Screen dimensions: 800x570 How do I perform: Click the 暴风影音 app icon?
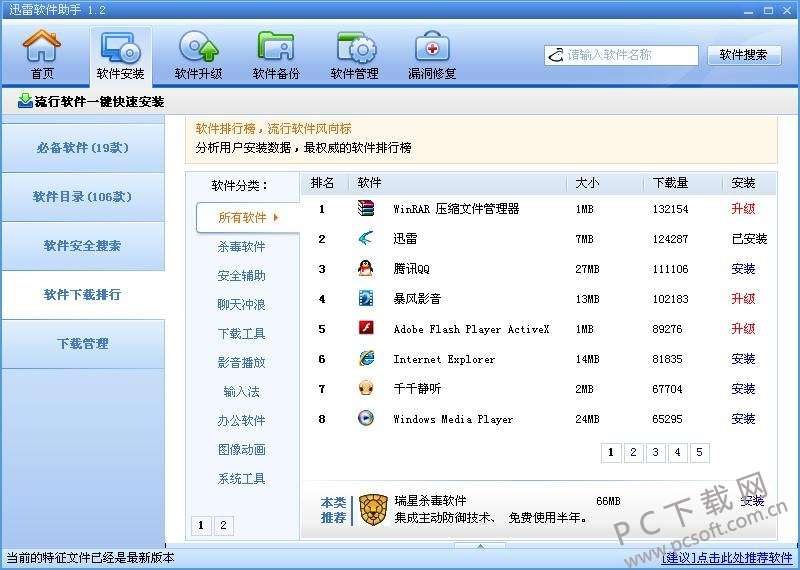coord(366,298)
